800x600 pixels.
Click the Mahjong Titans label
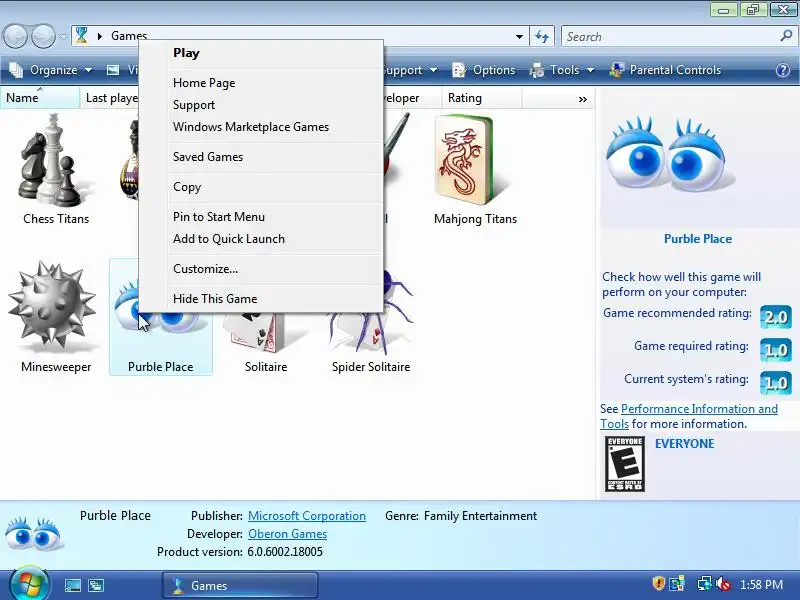475,219
